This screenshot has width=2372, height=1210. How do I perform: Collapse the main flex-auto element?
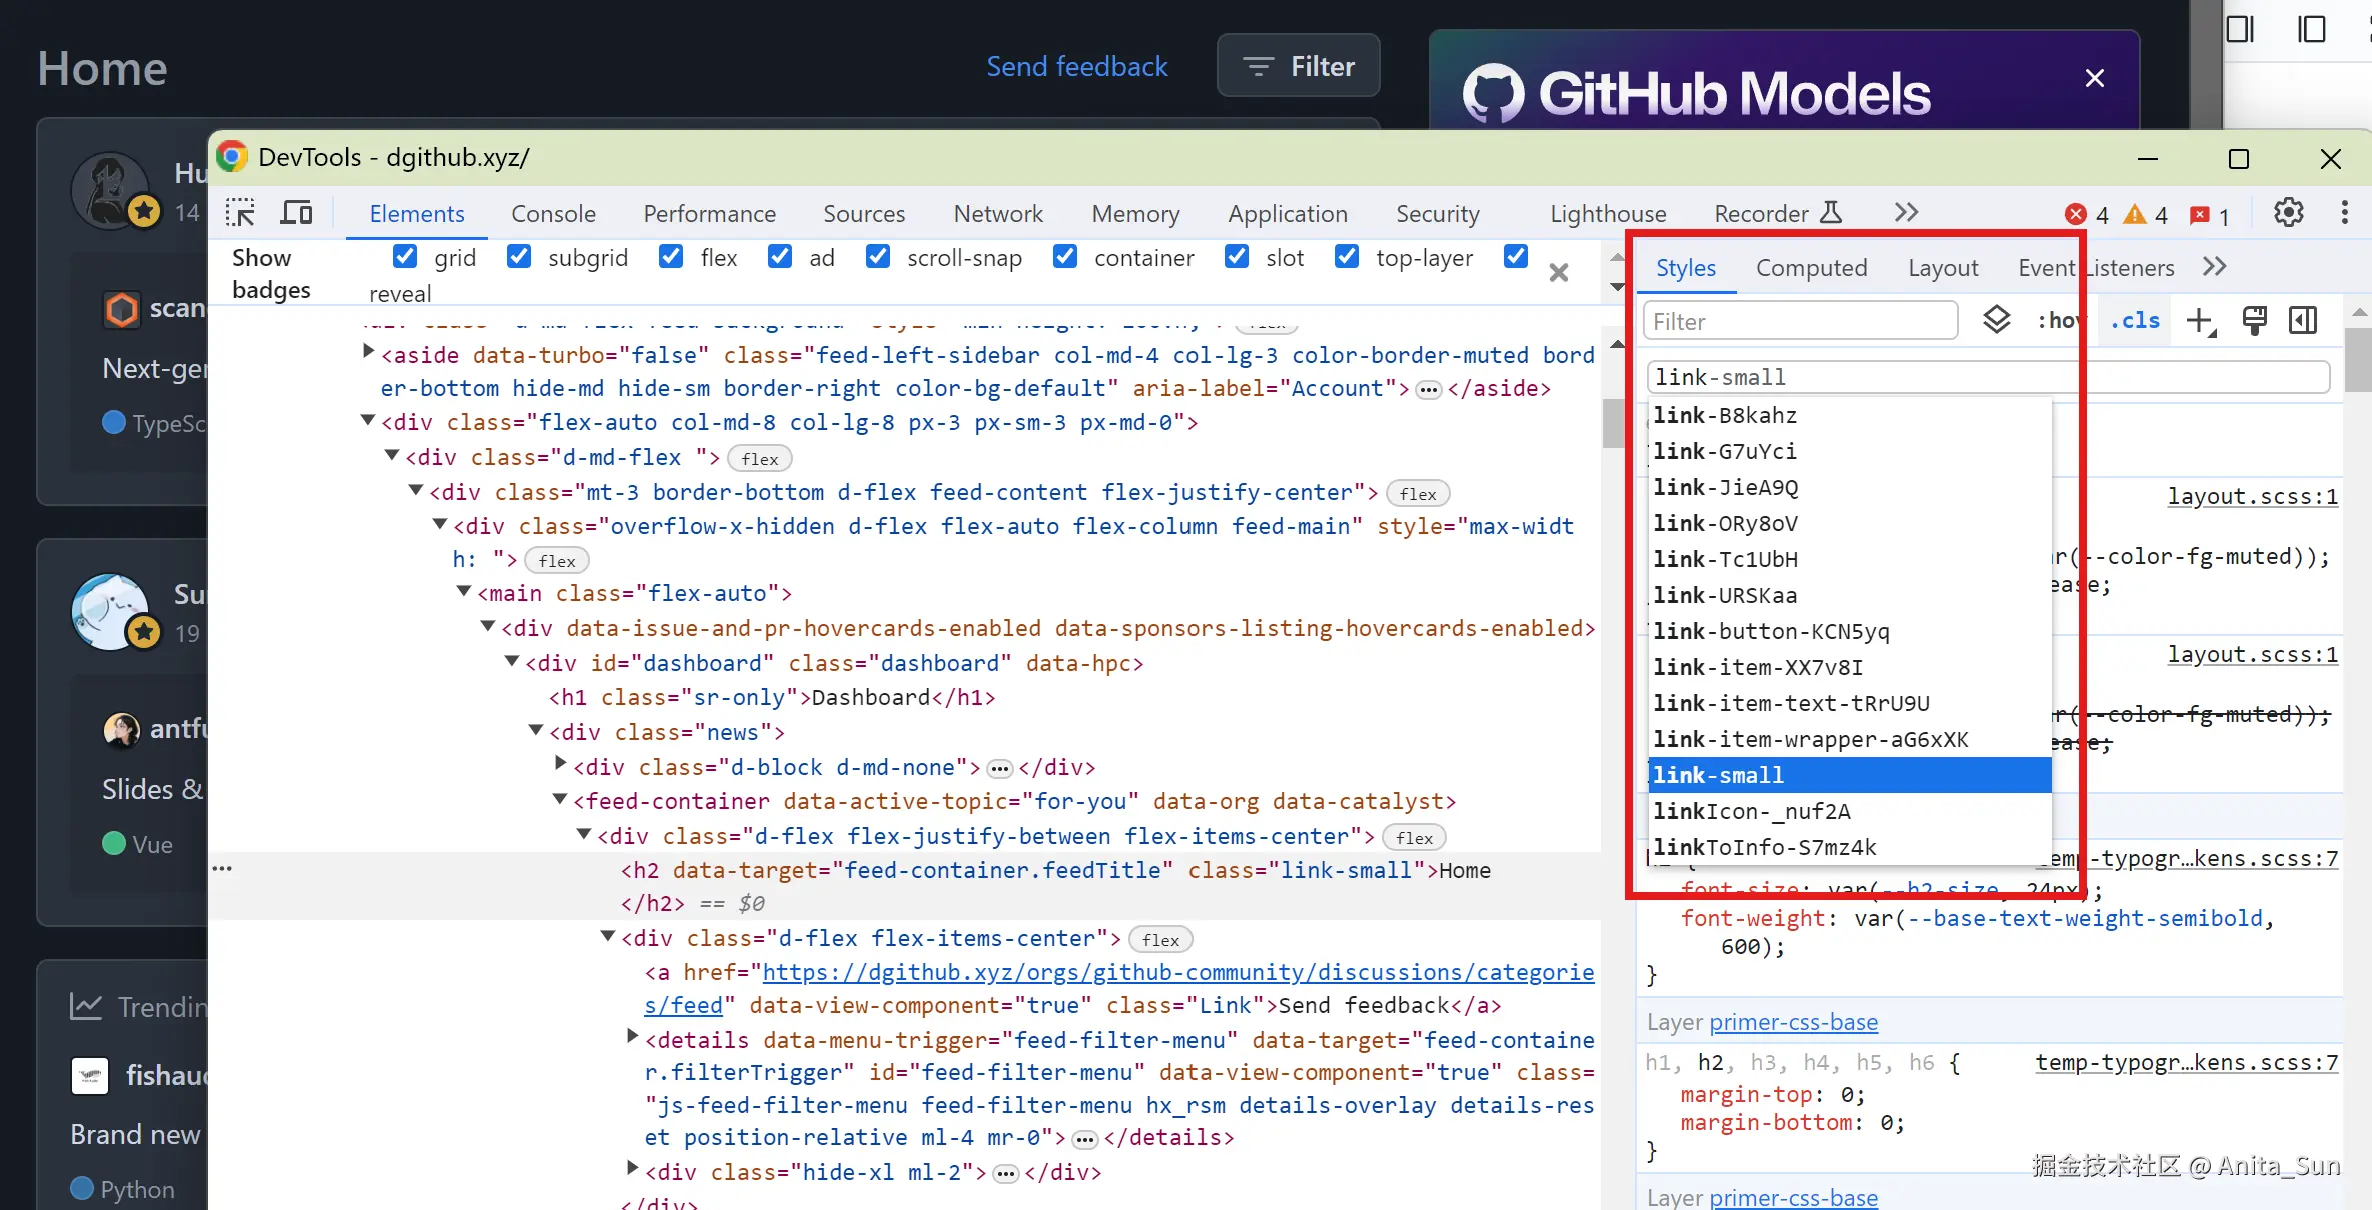464,592
